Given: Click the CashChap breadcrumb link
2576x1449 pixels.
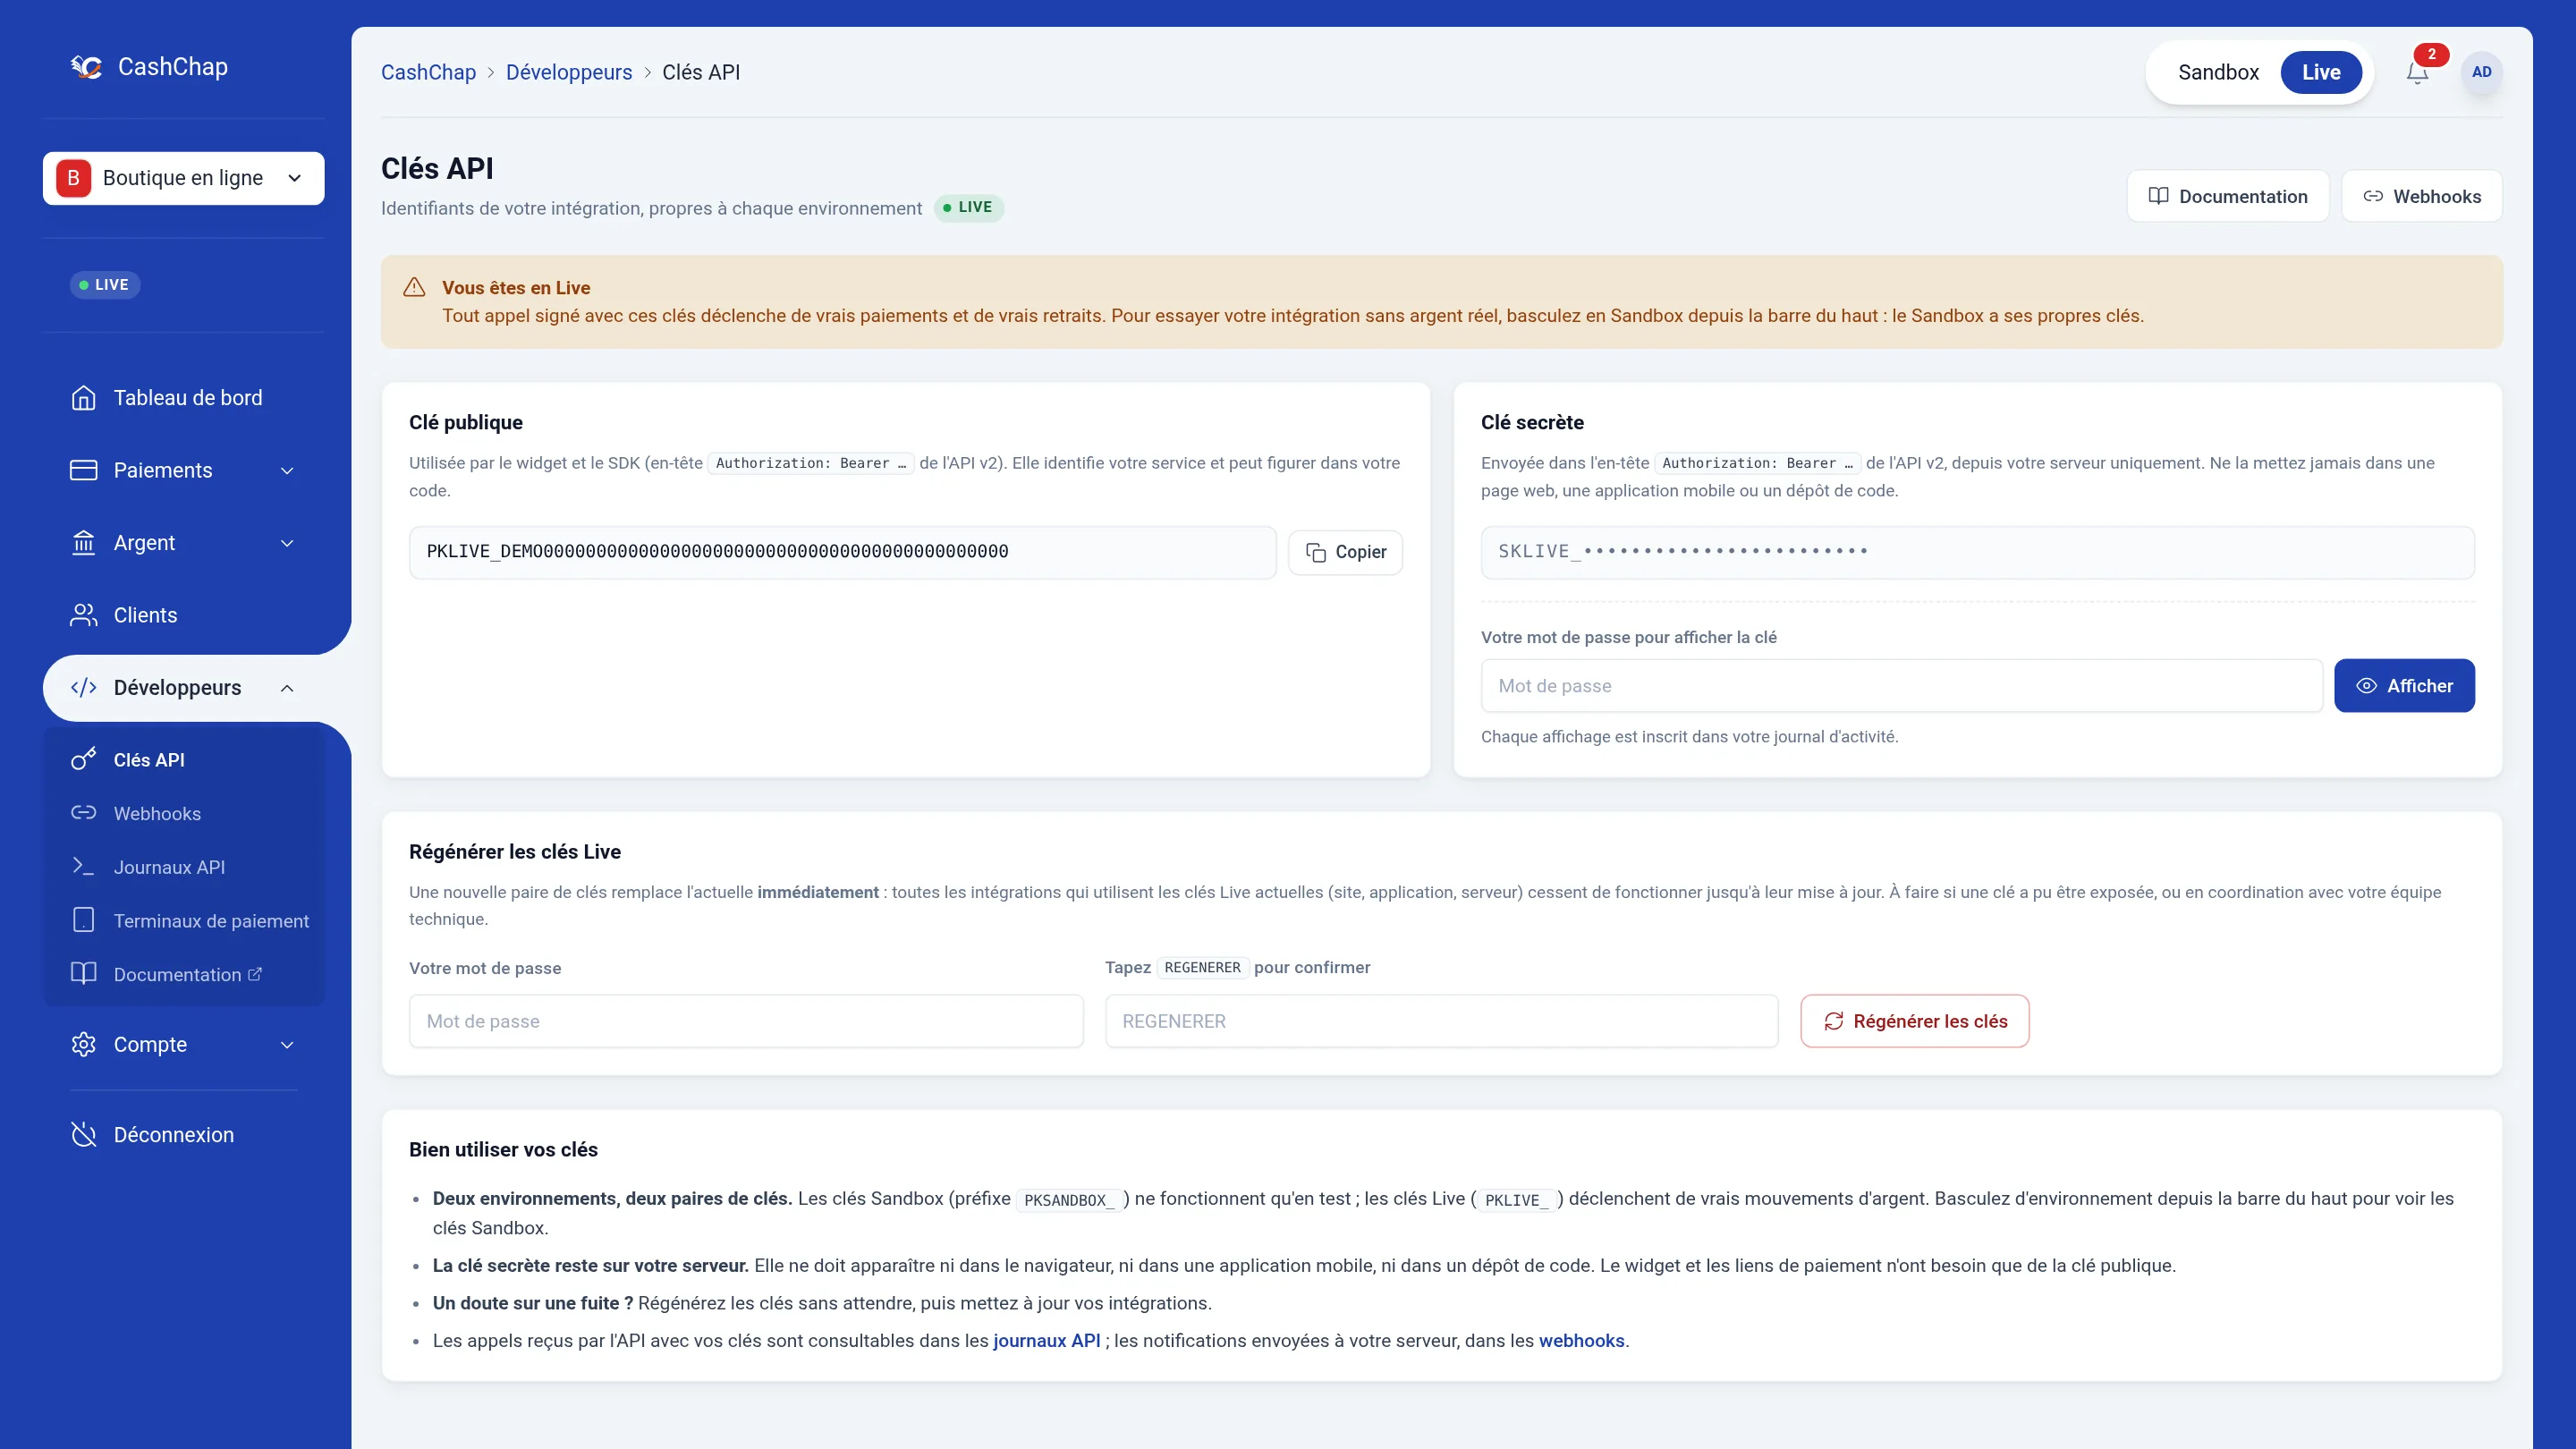Looking at the screenshot, I should tap(428, 72).
